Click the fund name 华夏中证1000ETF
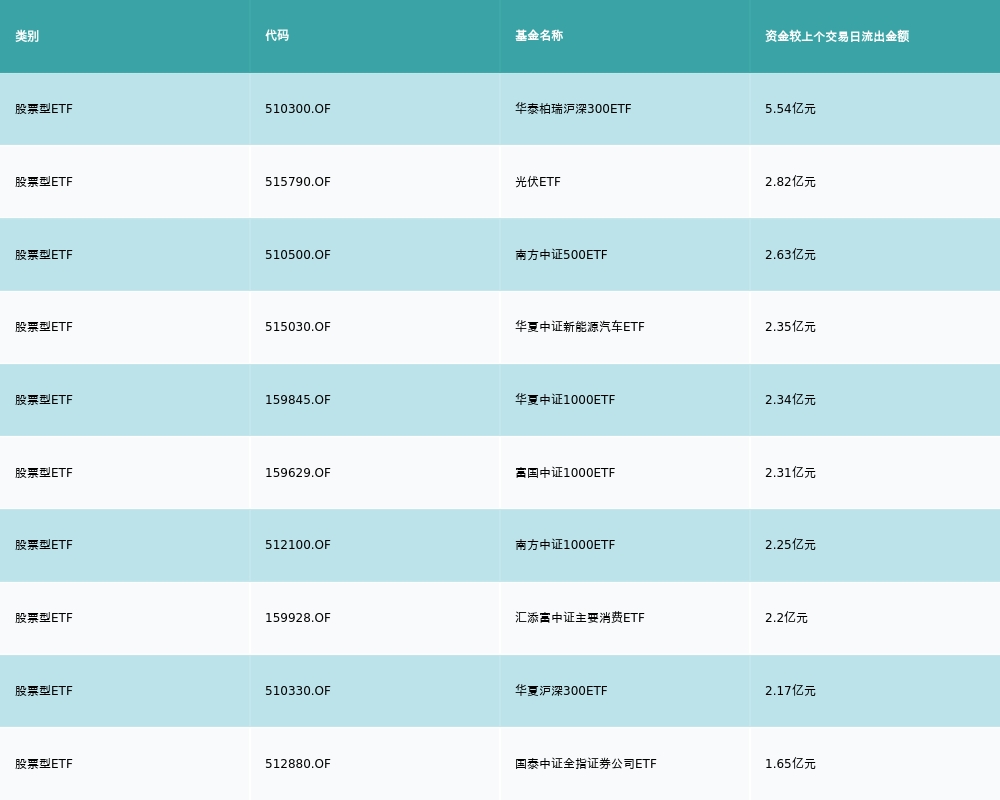 pyautogui.click(x=565, y=399)
